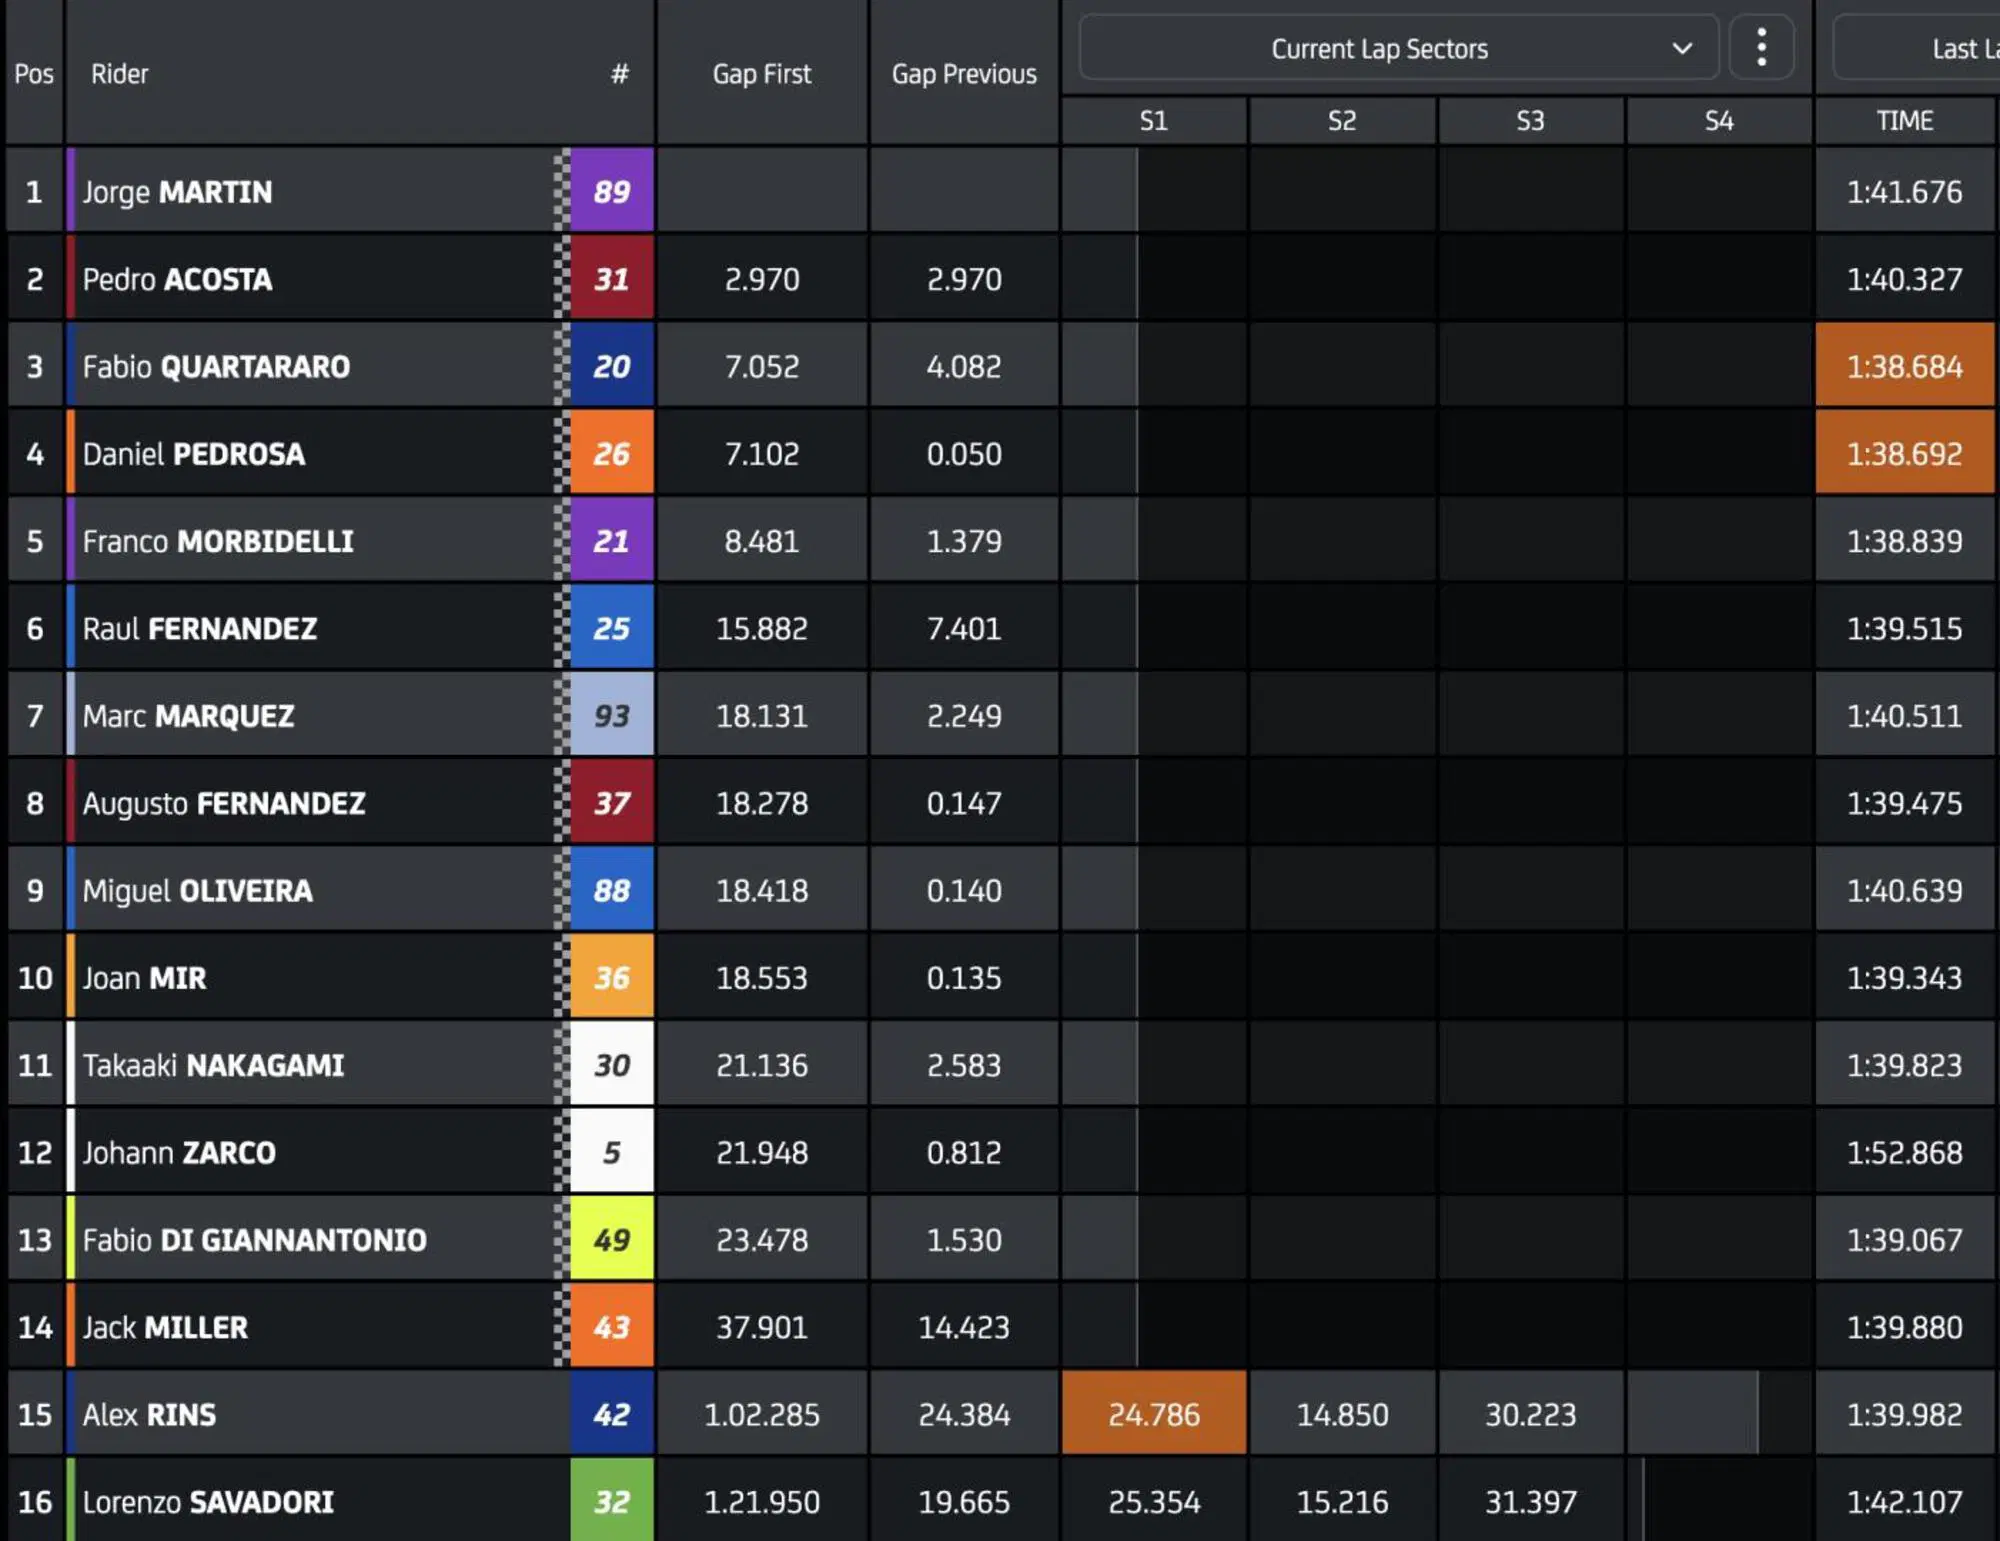
Task: Sort by the Gap Previous column
Action: click(x=963, y=74)
